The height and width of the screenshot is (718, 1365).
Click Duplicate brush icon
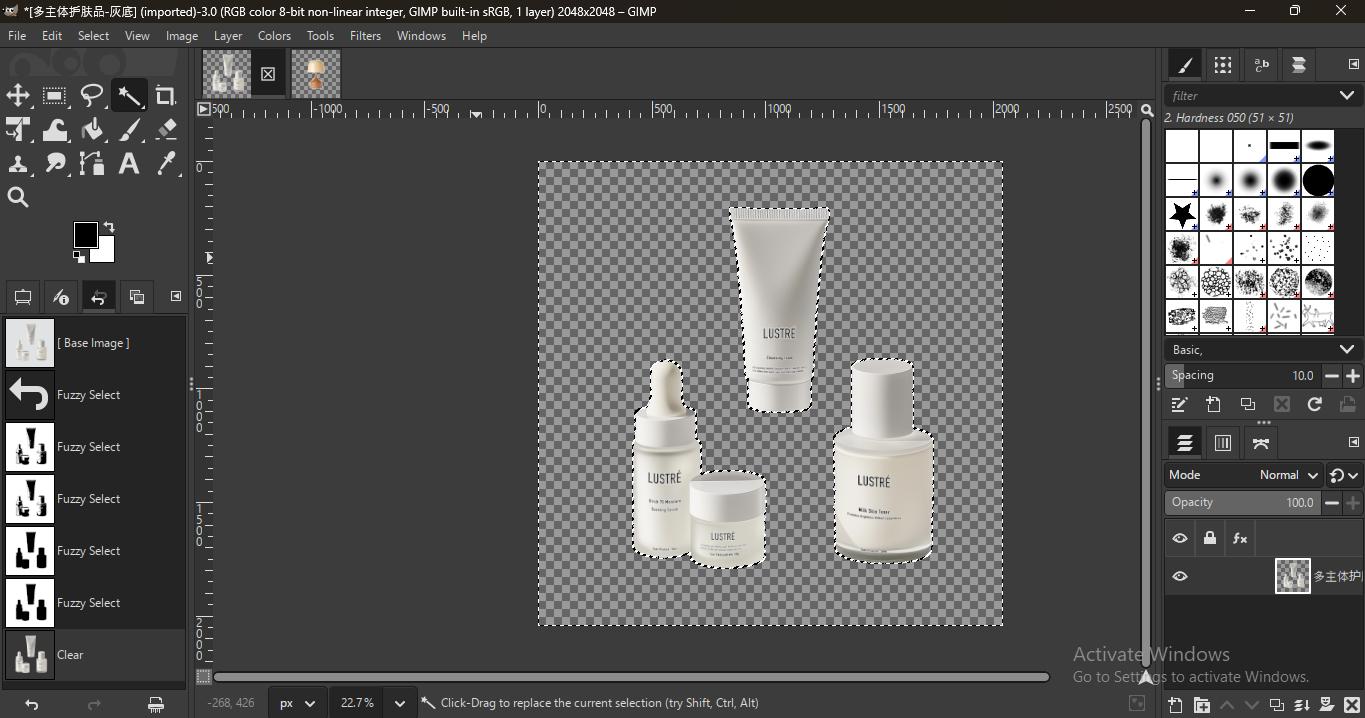click(x=1248, y=405)
